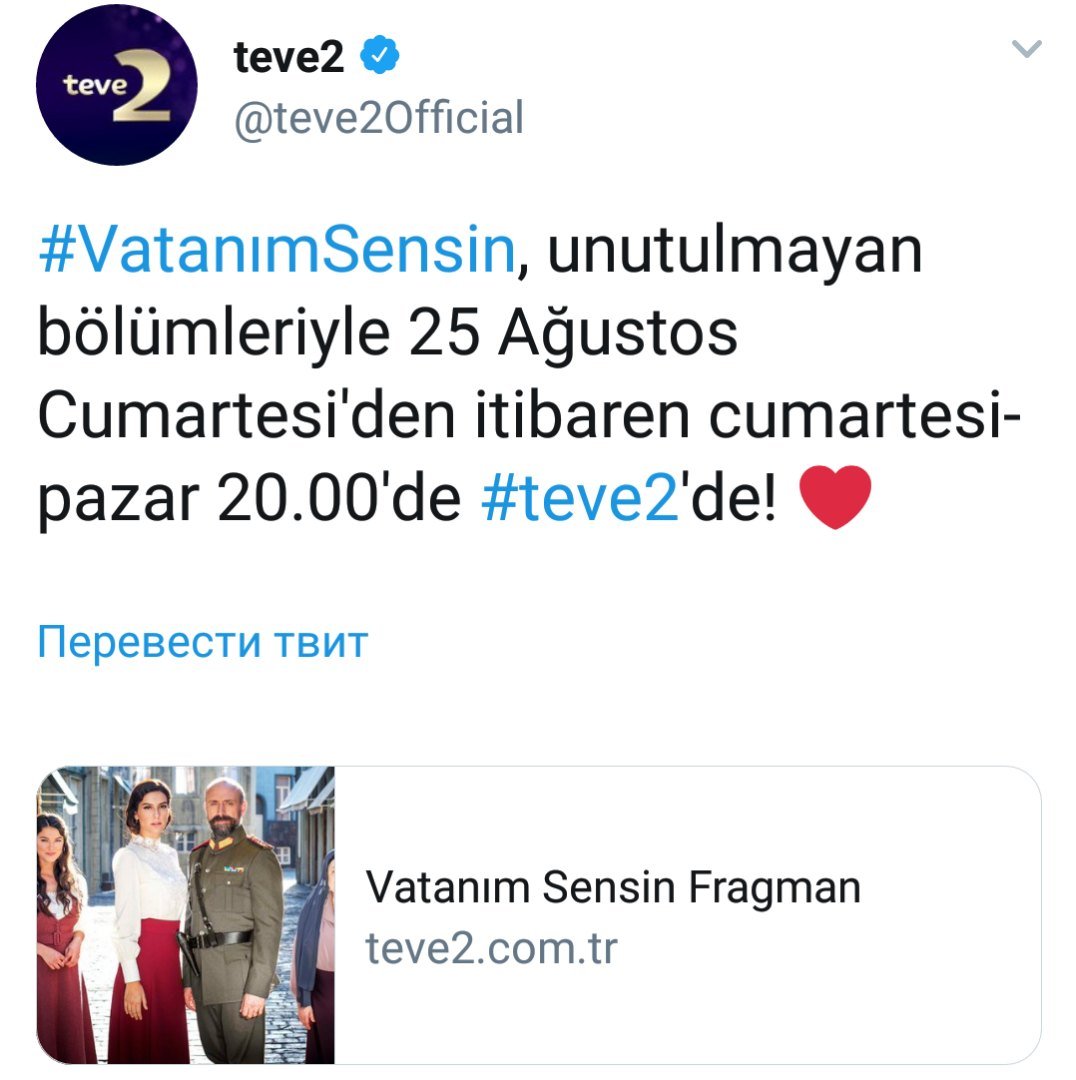Open the Vatanım Sensin card thumbnail
Screen dimensions: 1076x1080
point(185,915)
